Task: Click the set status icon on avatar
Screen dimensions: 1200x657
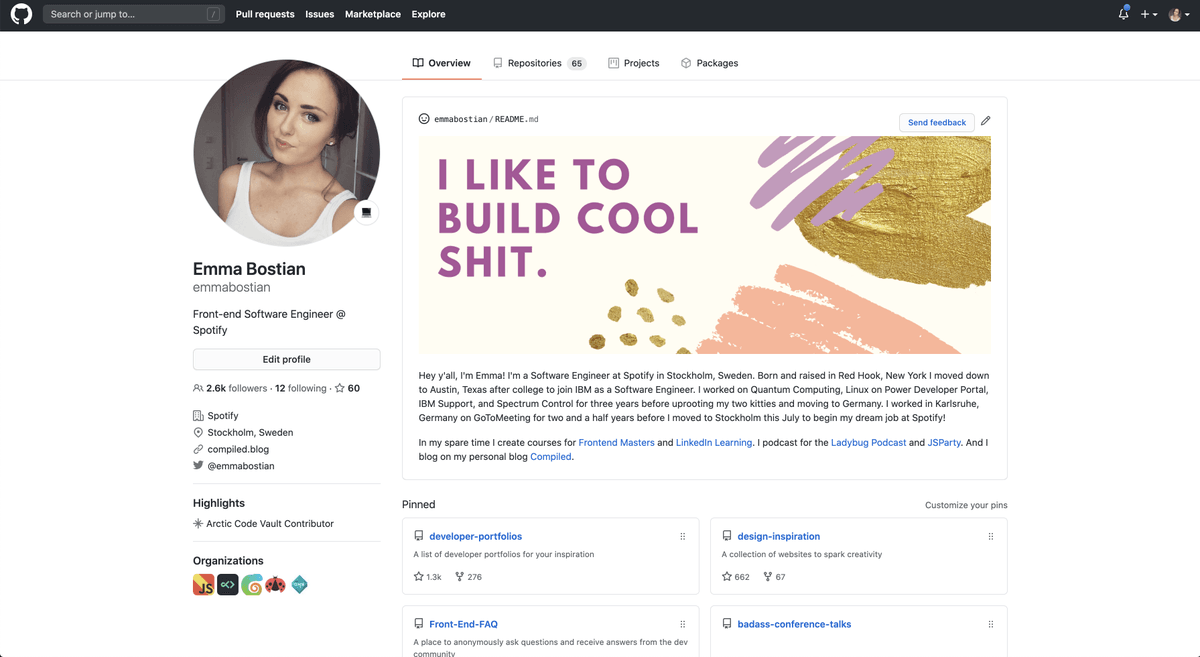Action: point(366,213)
